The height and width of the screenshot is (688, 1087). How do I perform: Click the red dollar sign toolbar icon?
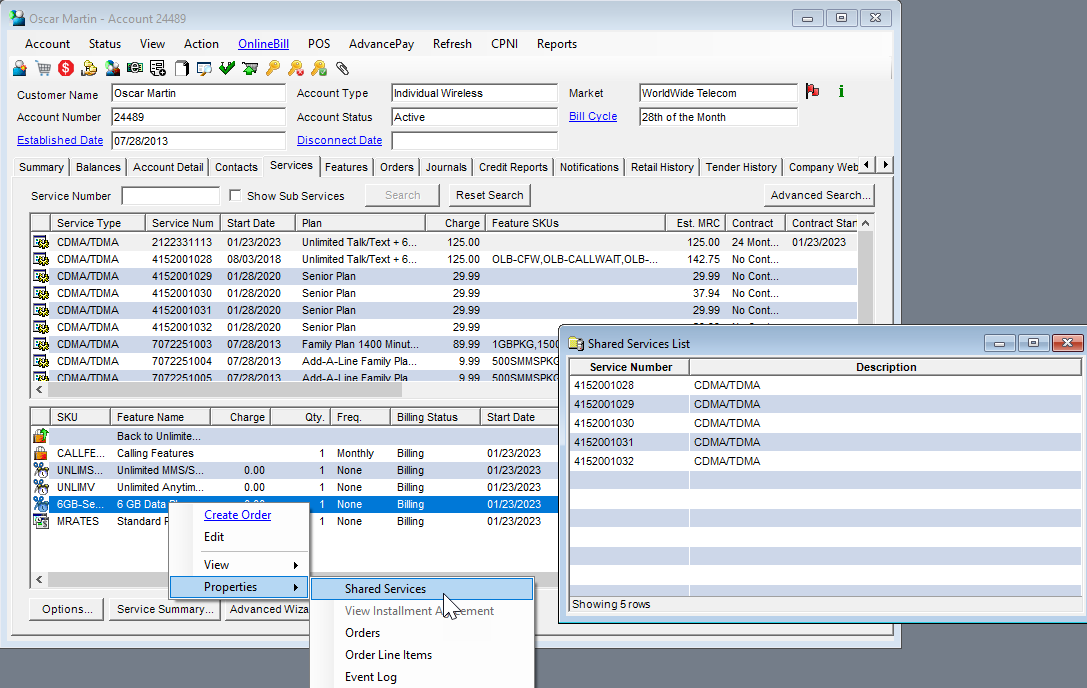pyautogui.click(x=66, y=67)
